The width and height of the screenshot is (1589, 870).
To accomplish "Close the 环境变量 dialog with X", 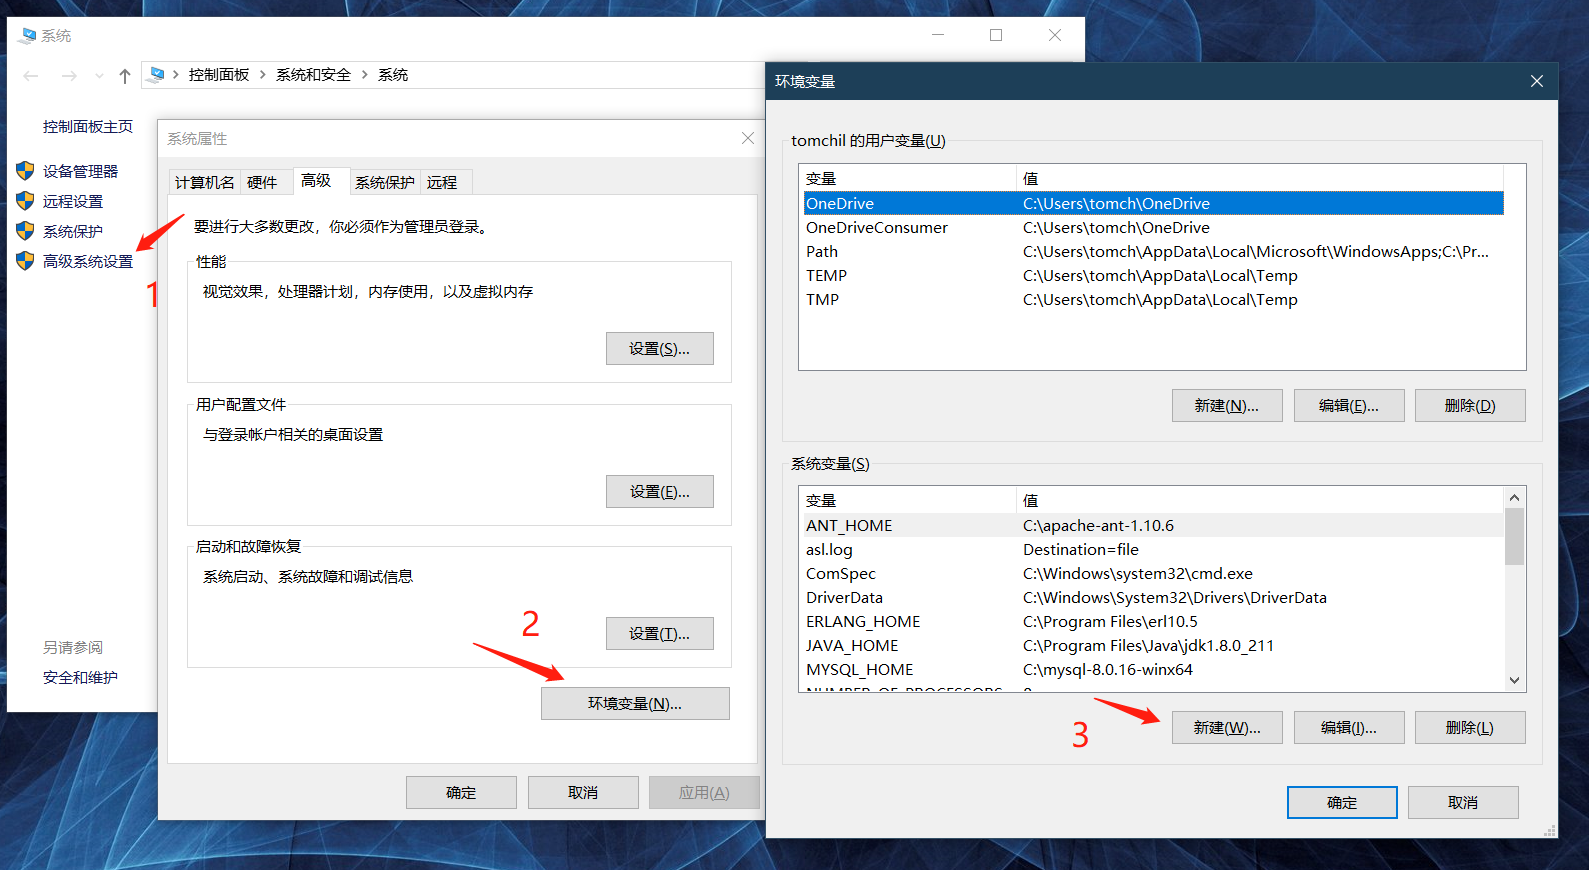I will 1537,81.
